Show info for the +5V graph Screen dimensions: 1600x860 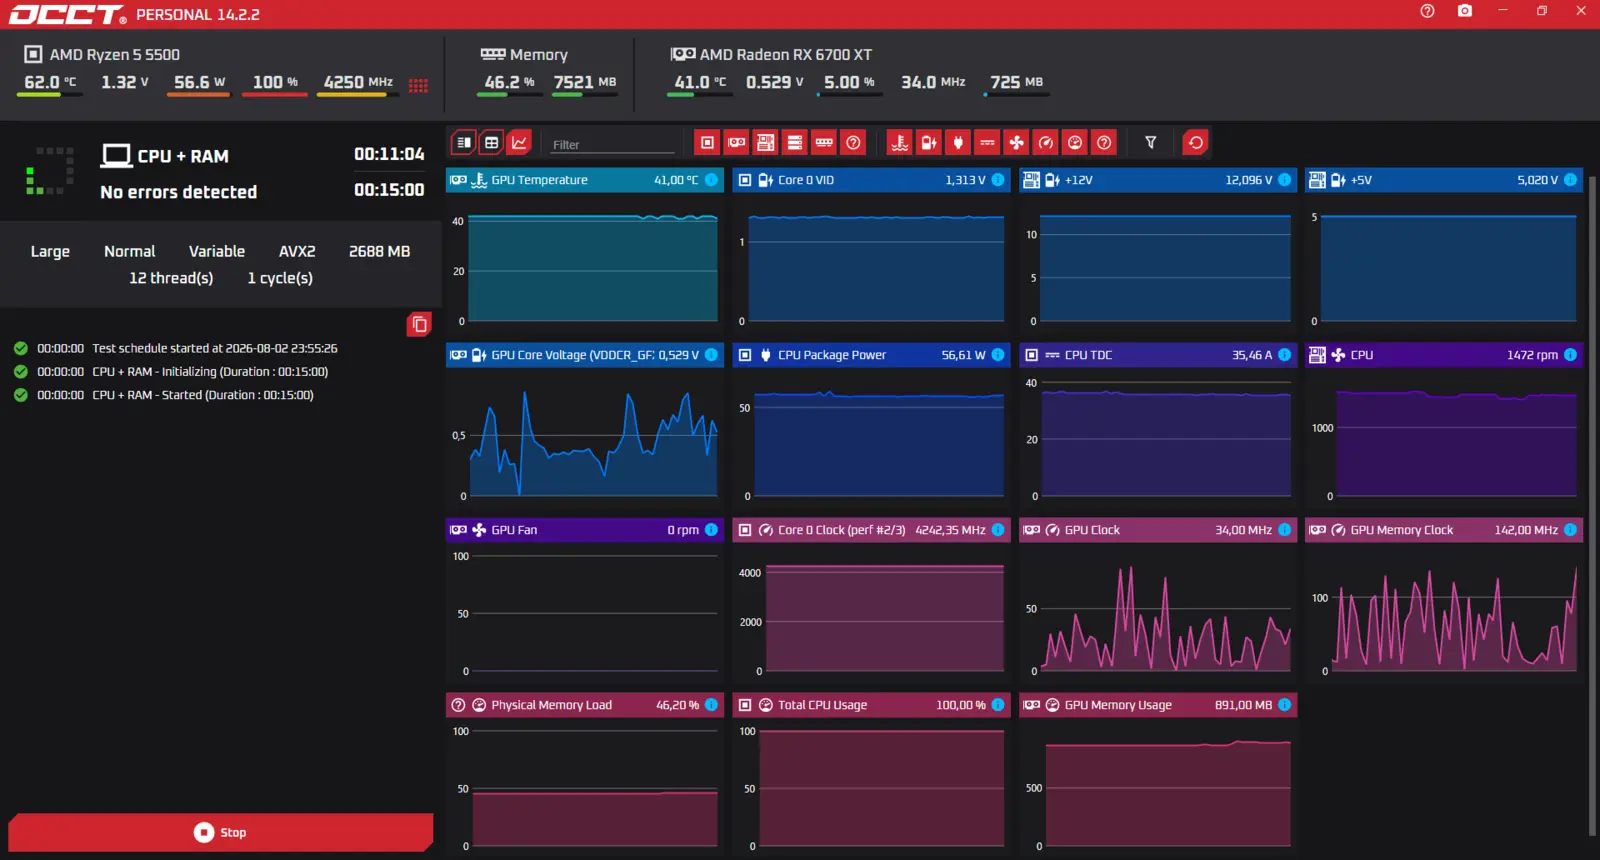(1571, 180)
